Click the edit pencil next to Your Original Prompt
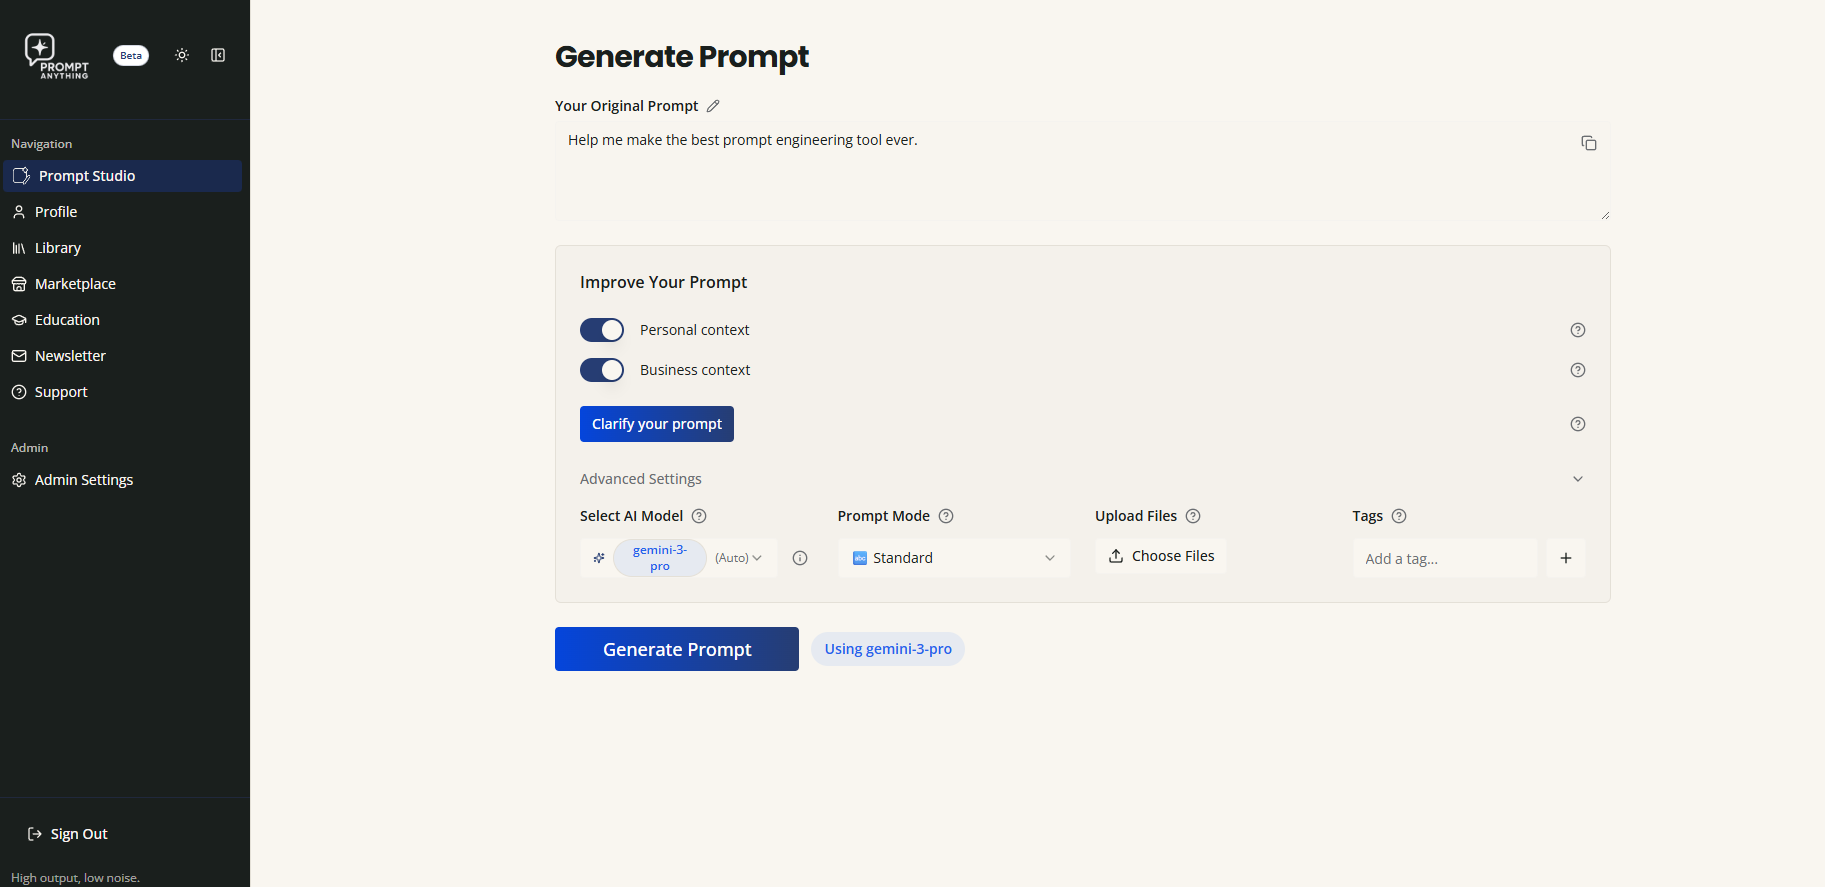 tap(713, 105)
